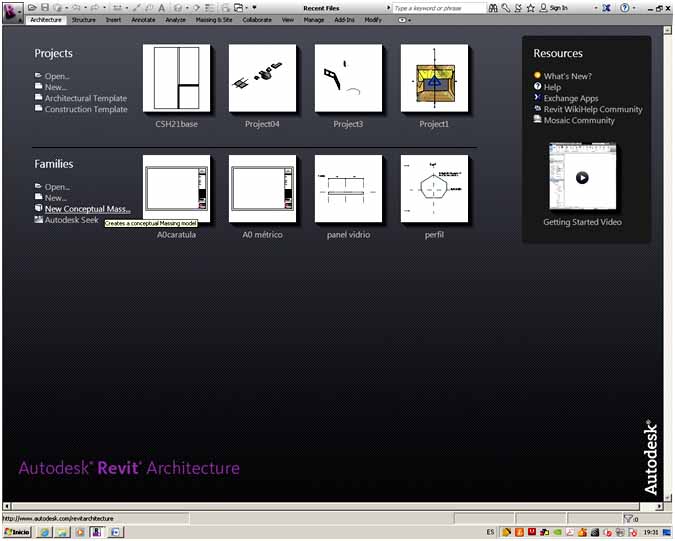Click the ES language indicator in system tray
Image resolution: width=675 pixels, height=541 pixels.
pyautogui.click(x=490, y=532)
